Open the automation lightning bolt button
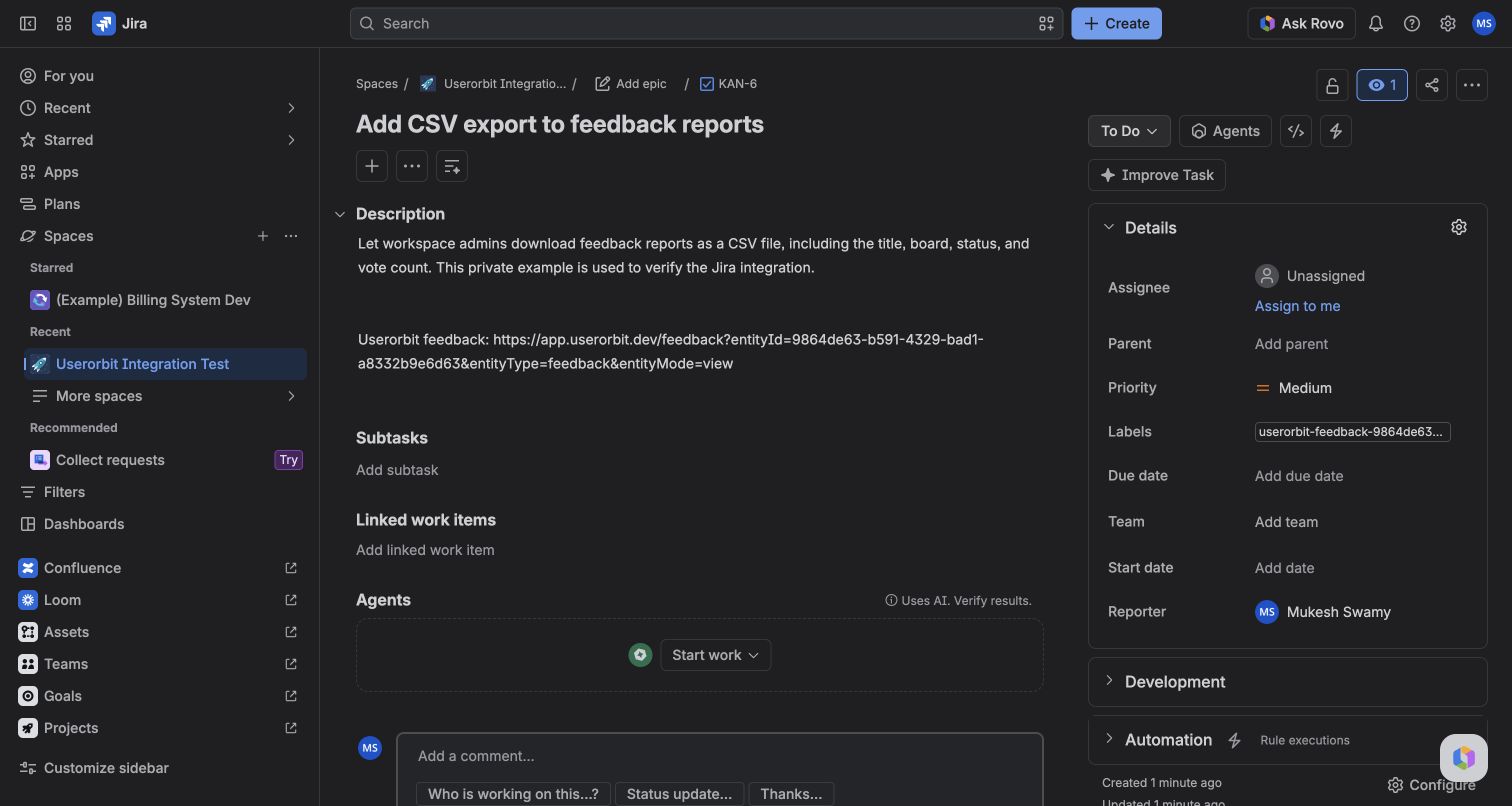This screenshot has height=806, width=1512. (x=1336, y=131)
